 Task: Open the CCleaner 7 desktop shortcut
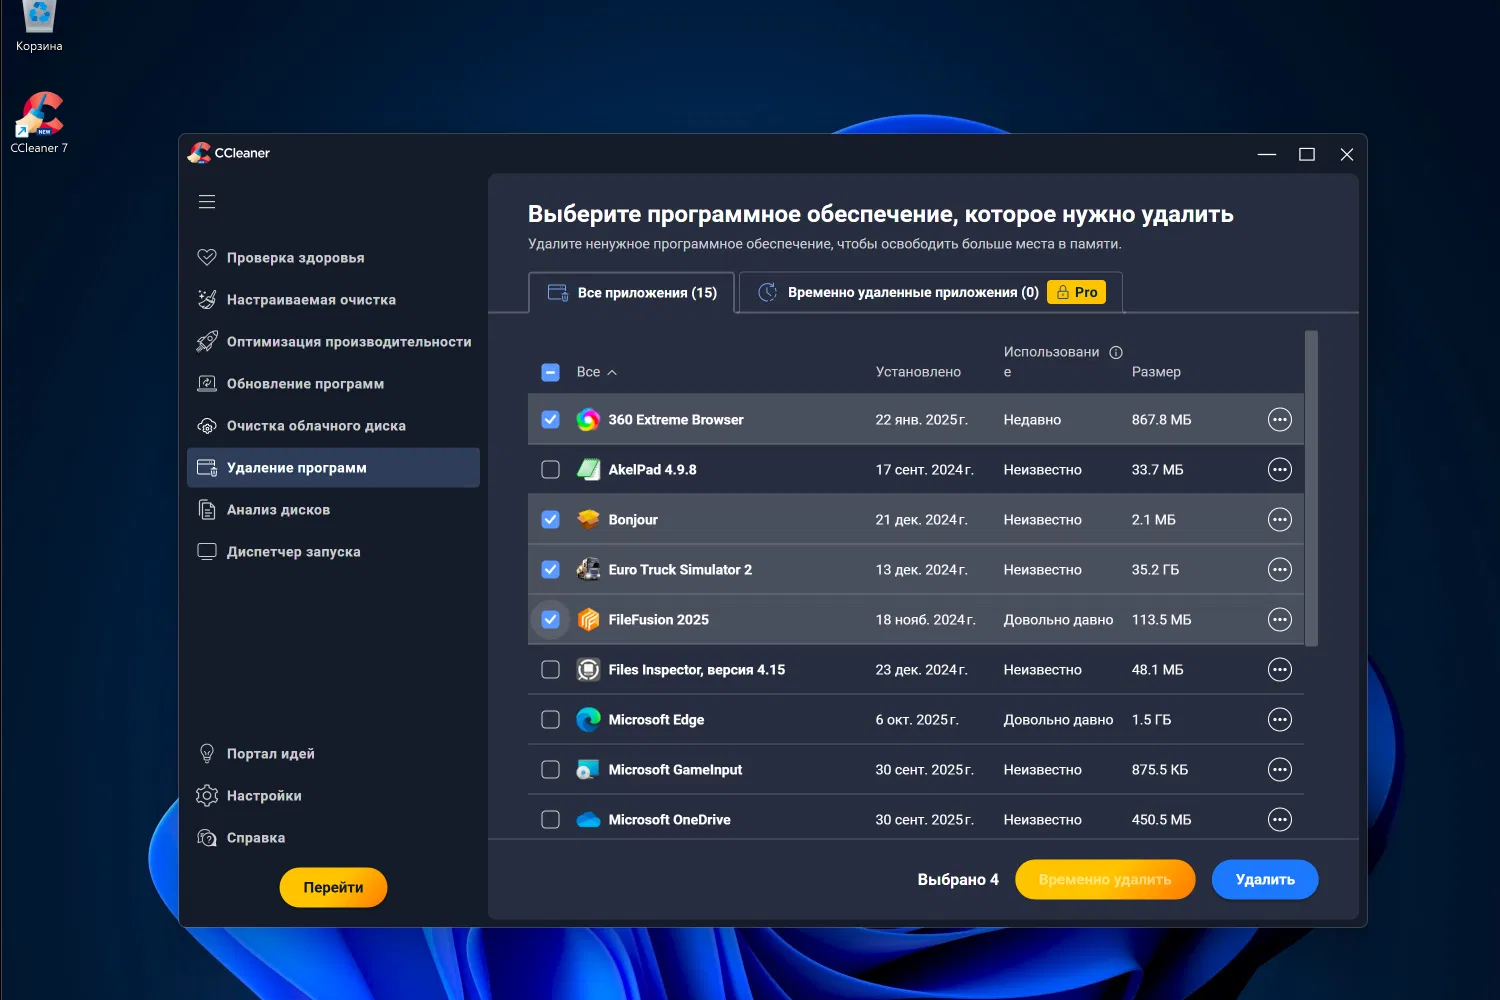click(39, 123)
